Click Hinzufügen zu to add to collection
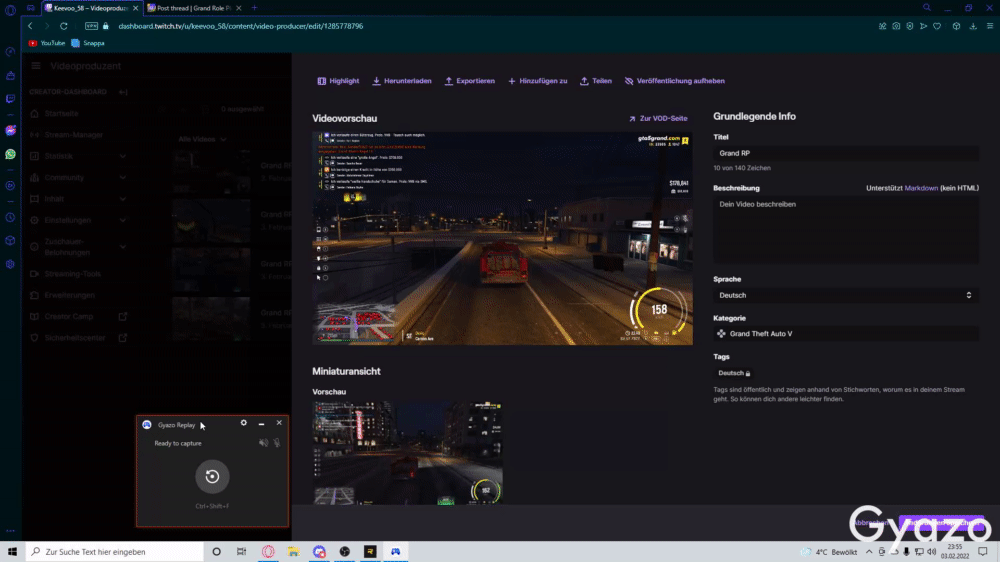This screenshot has height=562, width=1000. 538,81
